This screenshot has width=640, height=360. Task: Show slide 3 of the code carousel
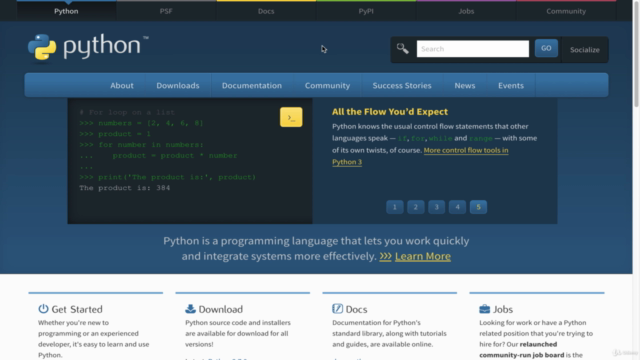[436, 207]
